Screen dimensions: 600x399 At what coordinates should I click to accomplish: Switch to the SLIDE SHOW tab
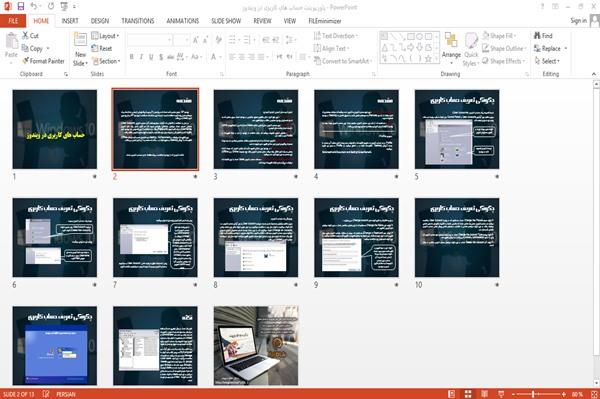point(226,21)
